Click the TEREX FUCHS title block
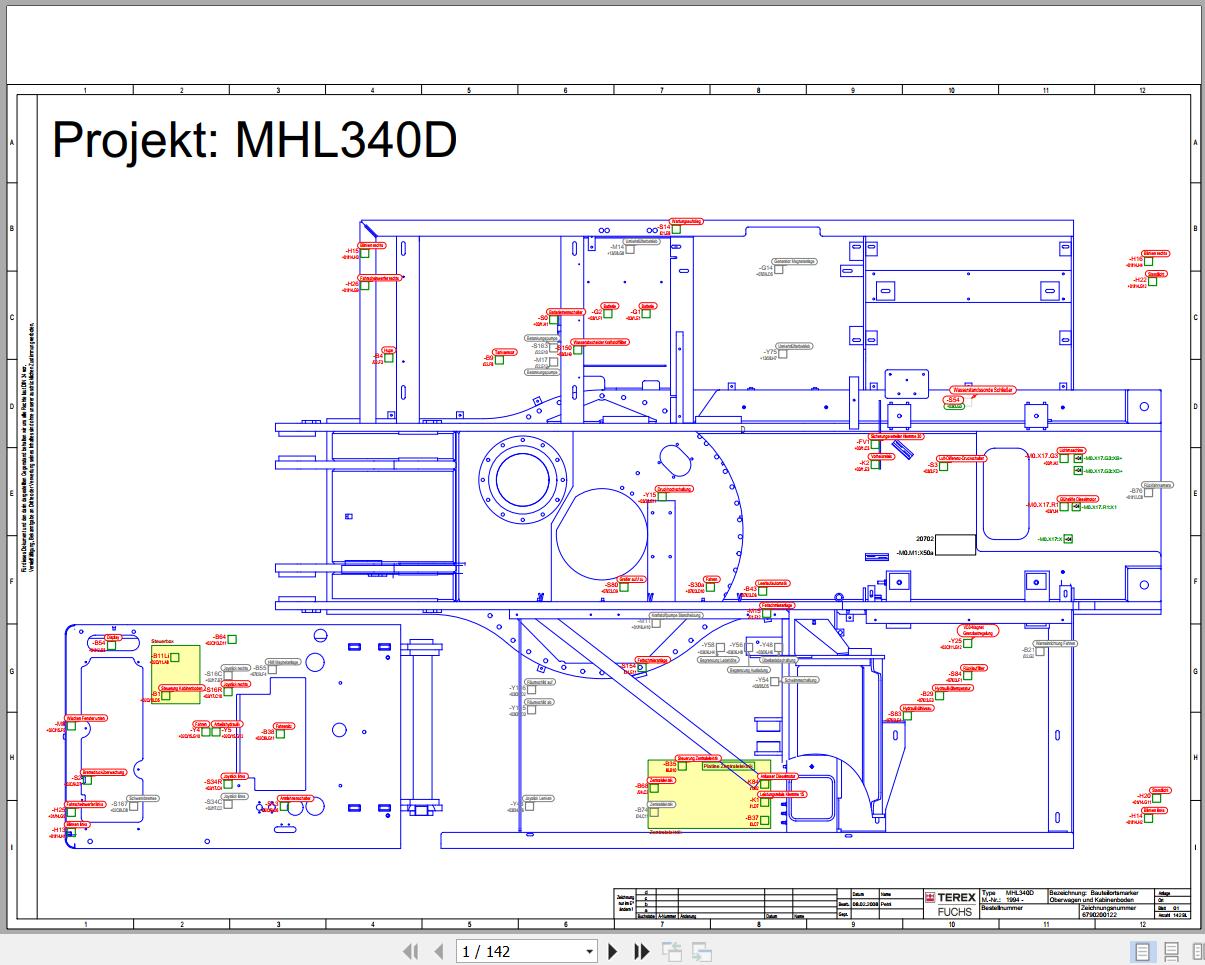This screenshot has width=1205, height=965. [x=950, y=903]
